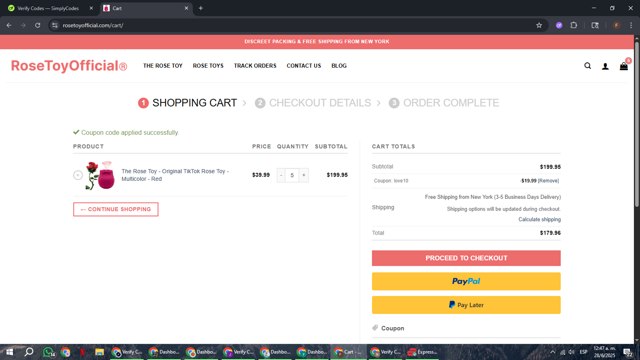The height and width of the screenshot is (360, 640).
Task: Switch to the Express taskbar window
Action: point(423,352)
